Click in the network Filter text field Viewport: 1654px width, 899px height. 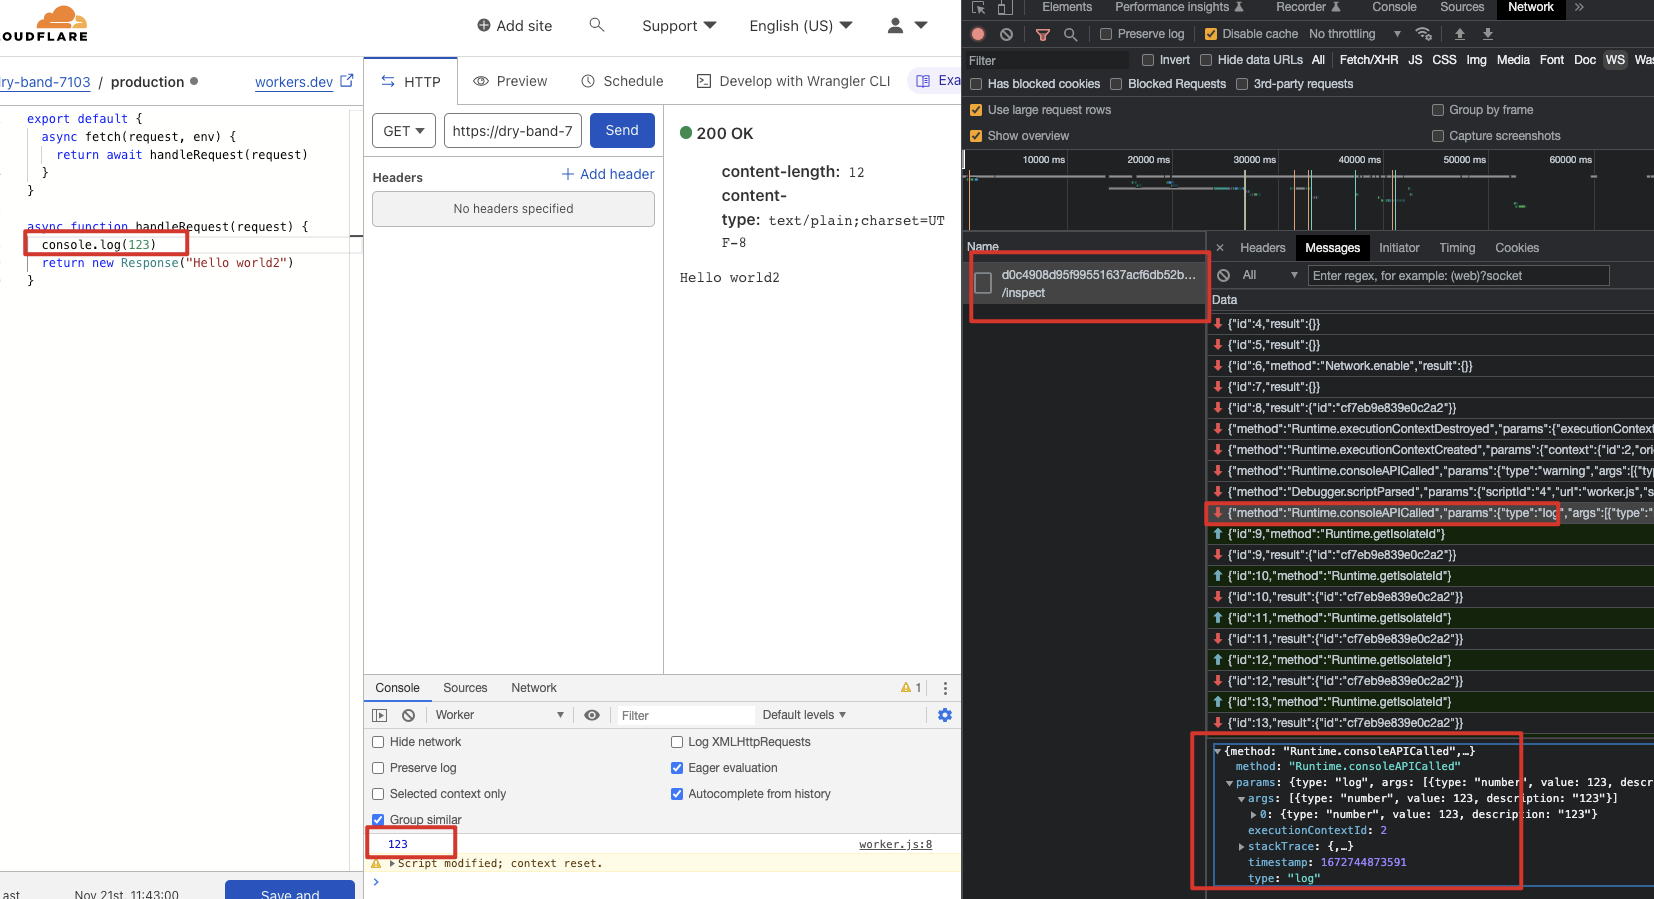click(x=1047, y=61)
